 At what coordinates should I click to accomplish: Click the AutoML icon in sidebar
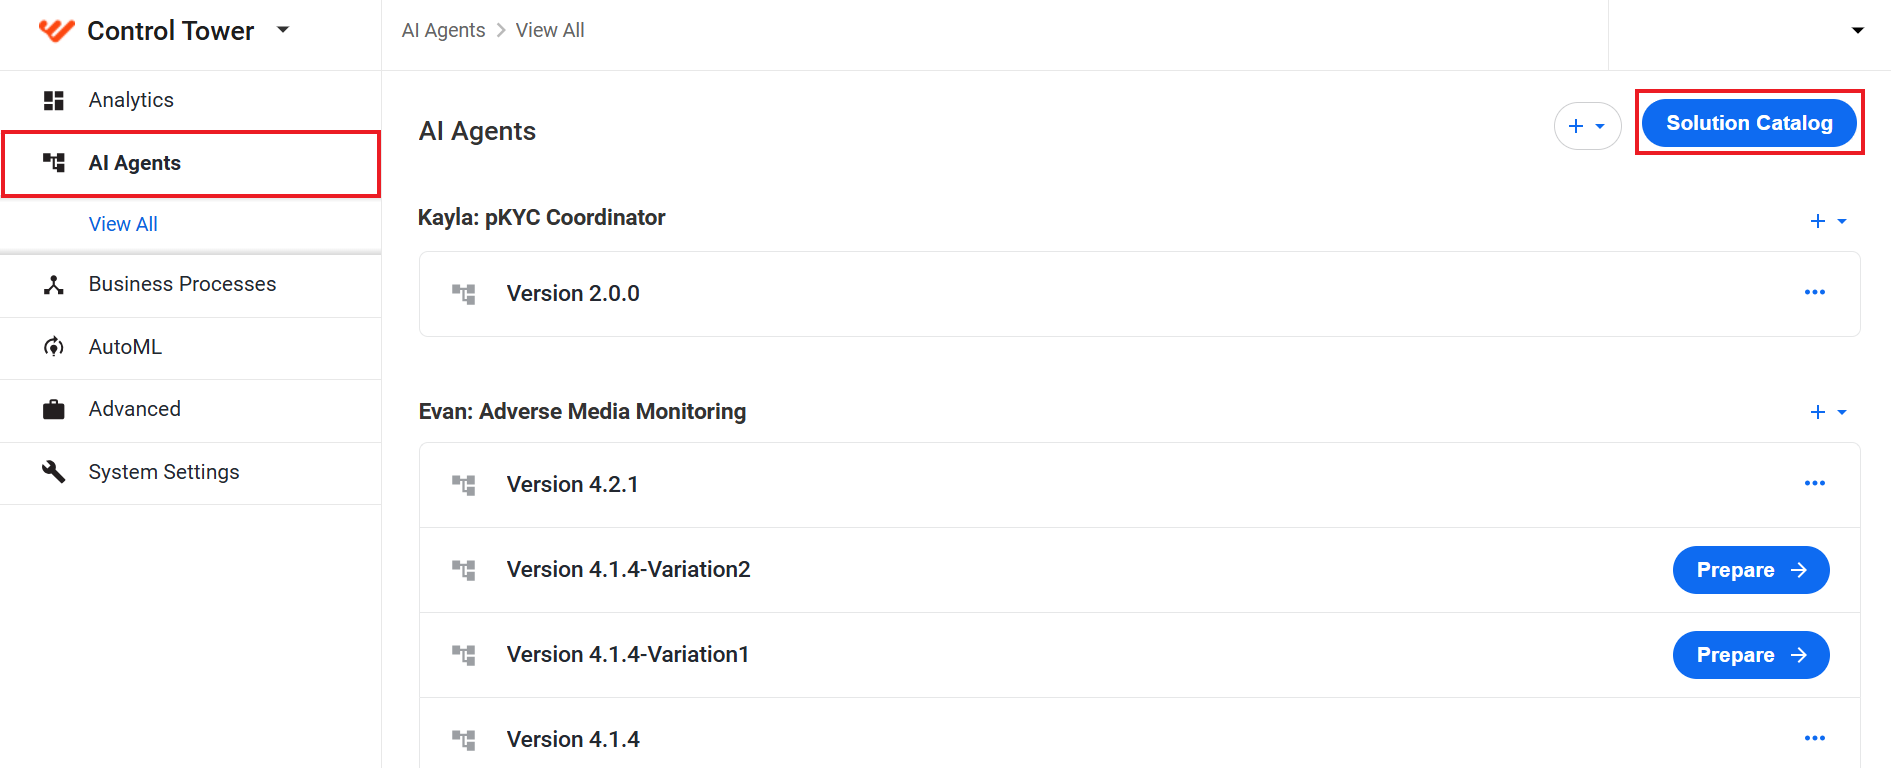pyautogui.click(x=54, y=347)
